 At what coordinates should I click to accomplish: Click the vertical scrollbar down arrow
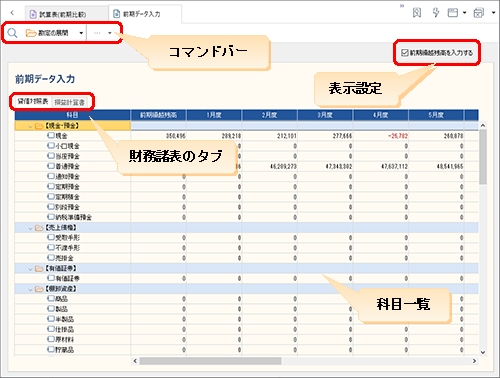[x=483, y=352]
